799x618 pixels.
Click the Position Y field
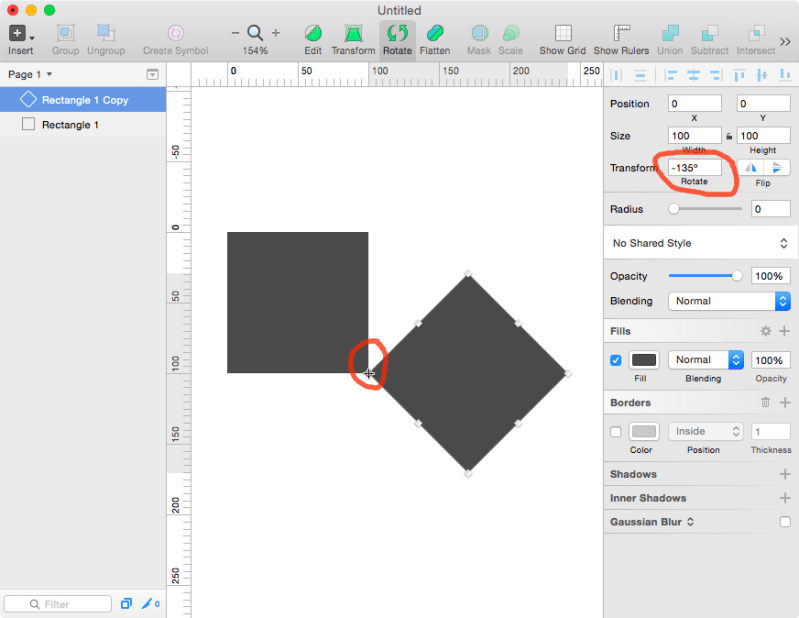[763, 103]
